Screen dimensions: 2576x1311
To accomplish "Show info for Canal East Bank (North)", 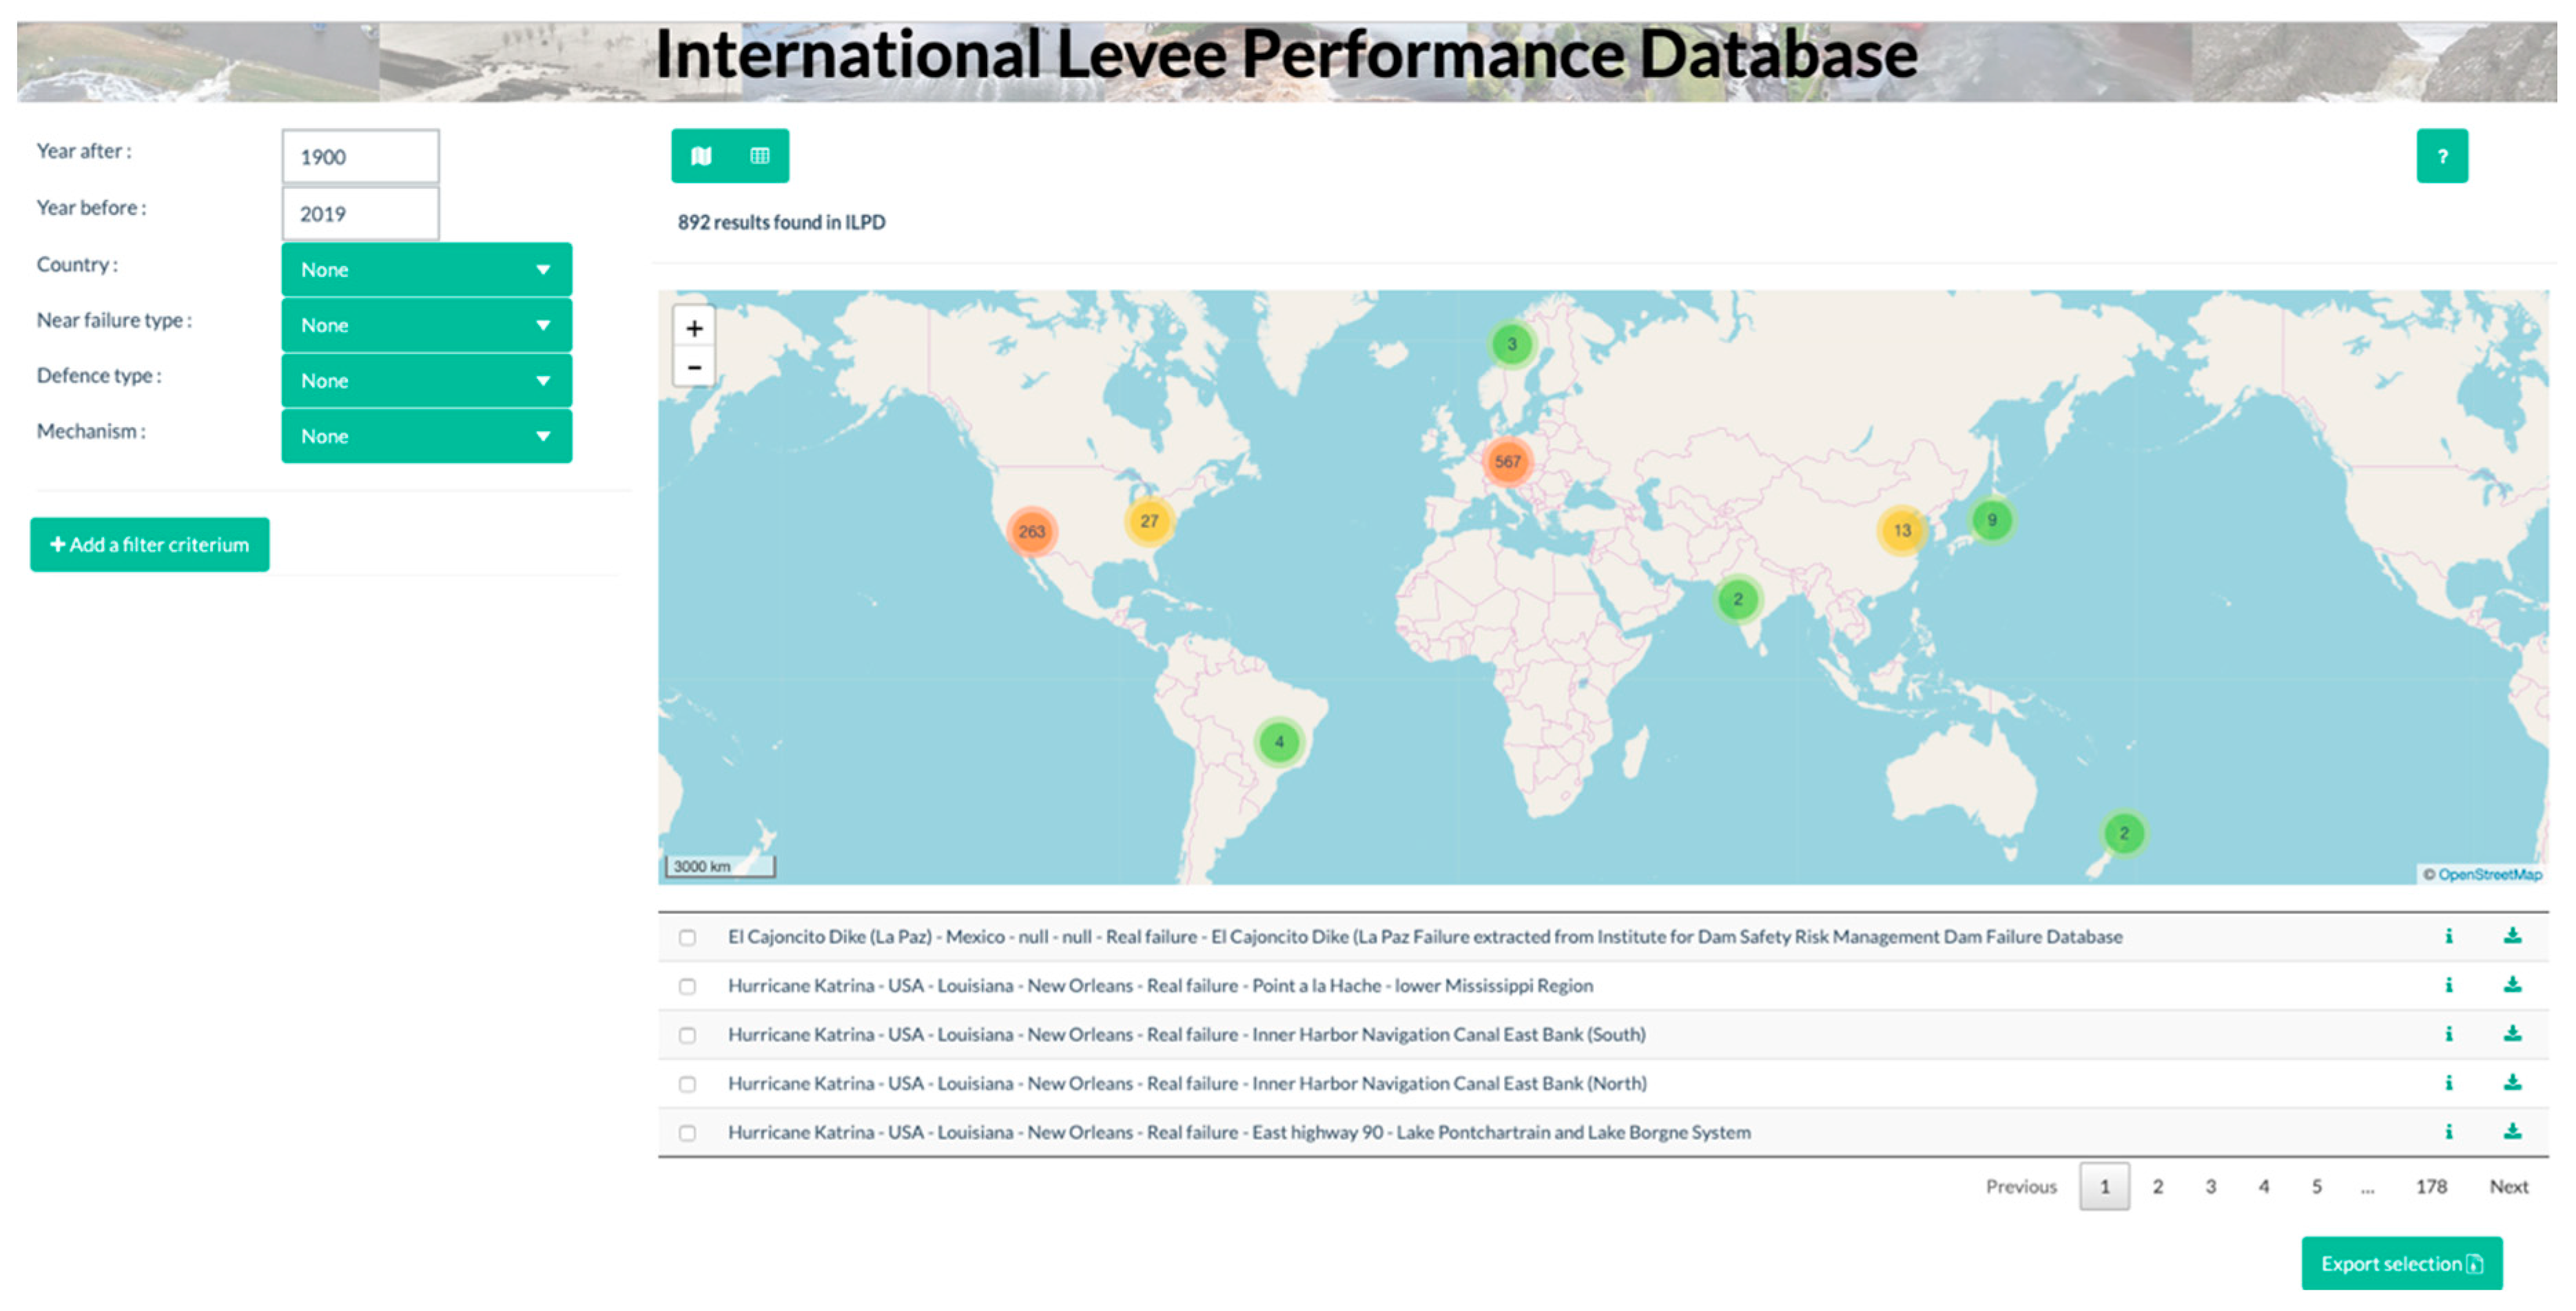I will point(2448,1083).
